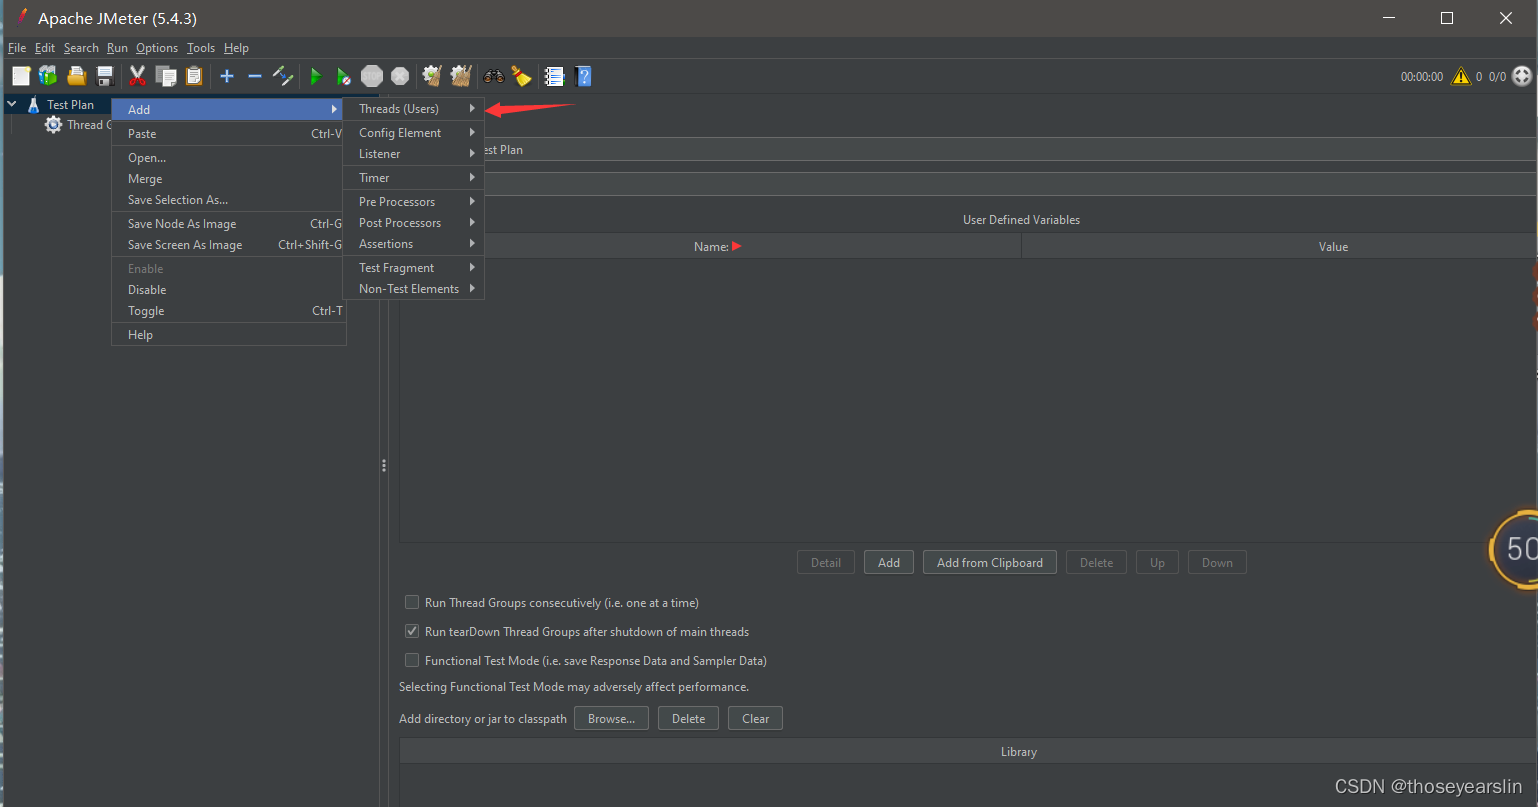Choose Toggle from the context menu
The height and width of the screenshot is (807, 1538).
pyautogui.click(x=229, y=311)
